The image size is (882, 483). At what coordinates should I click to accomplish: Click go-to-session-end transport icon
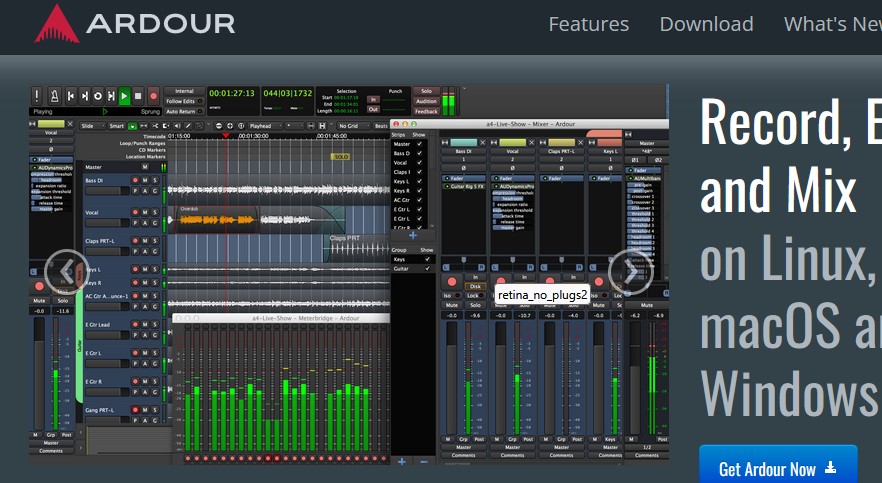(84, 96)
